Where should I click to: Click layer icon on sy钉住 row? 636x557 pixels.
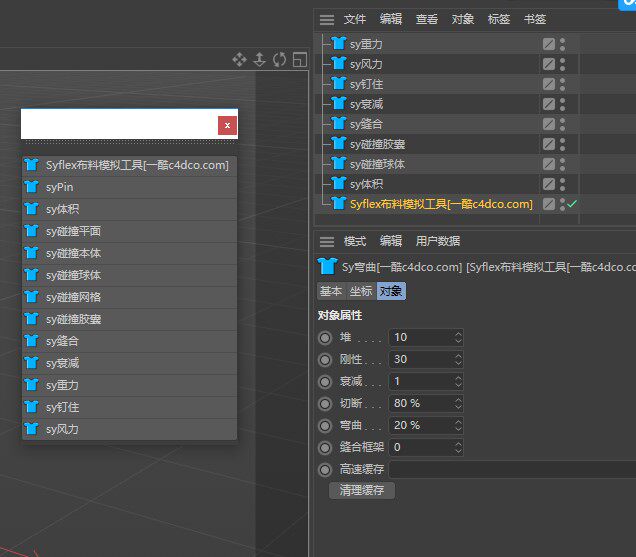click(x=549, y=84)
